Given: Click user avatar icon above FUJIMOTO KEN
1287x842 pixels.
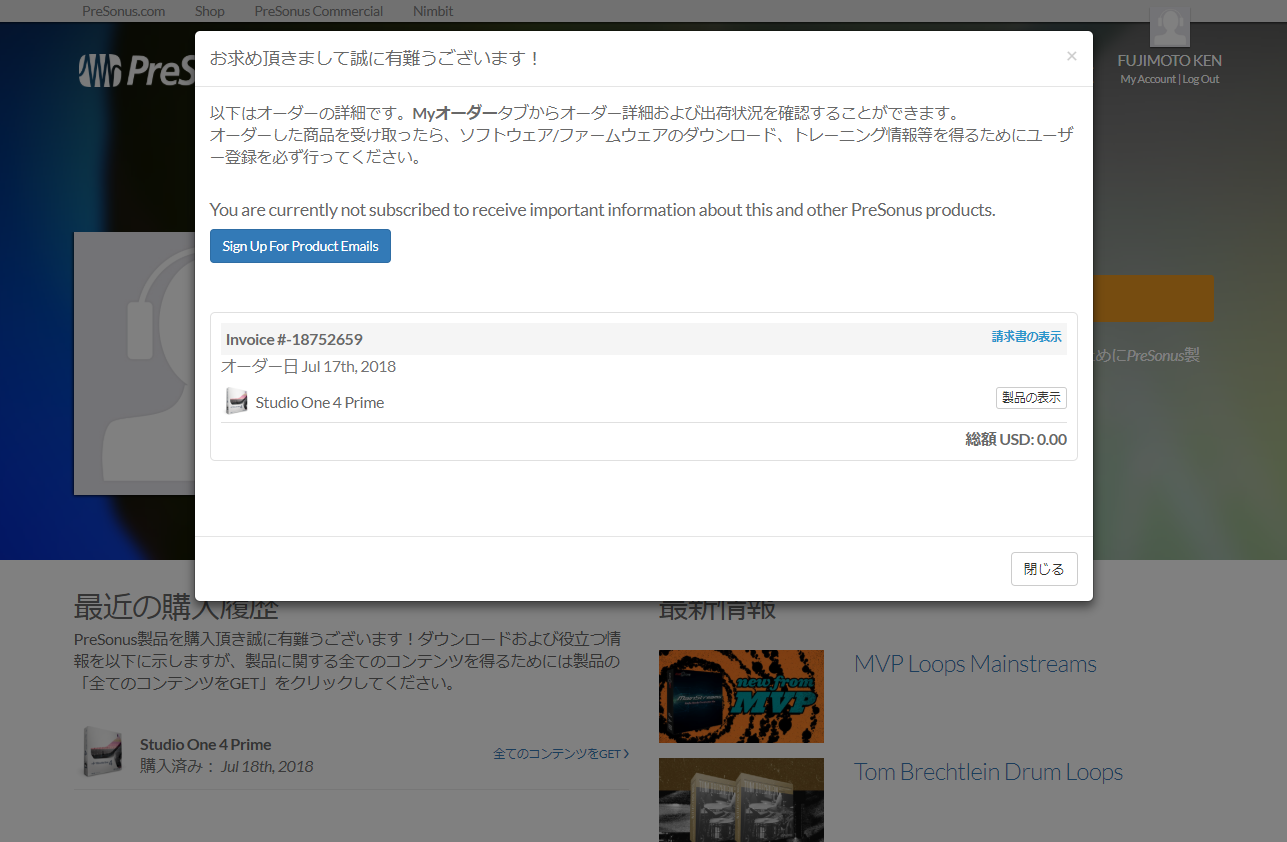Looking at the screenshot, I should point(1170,28).
